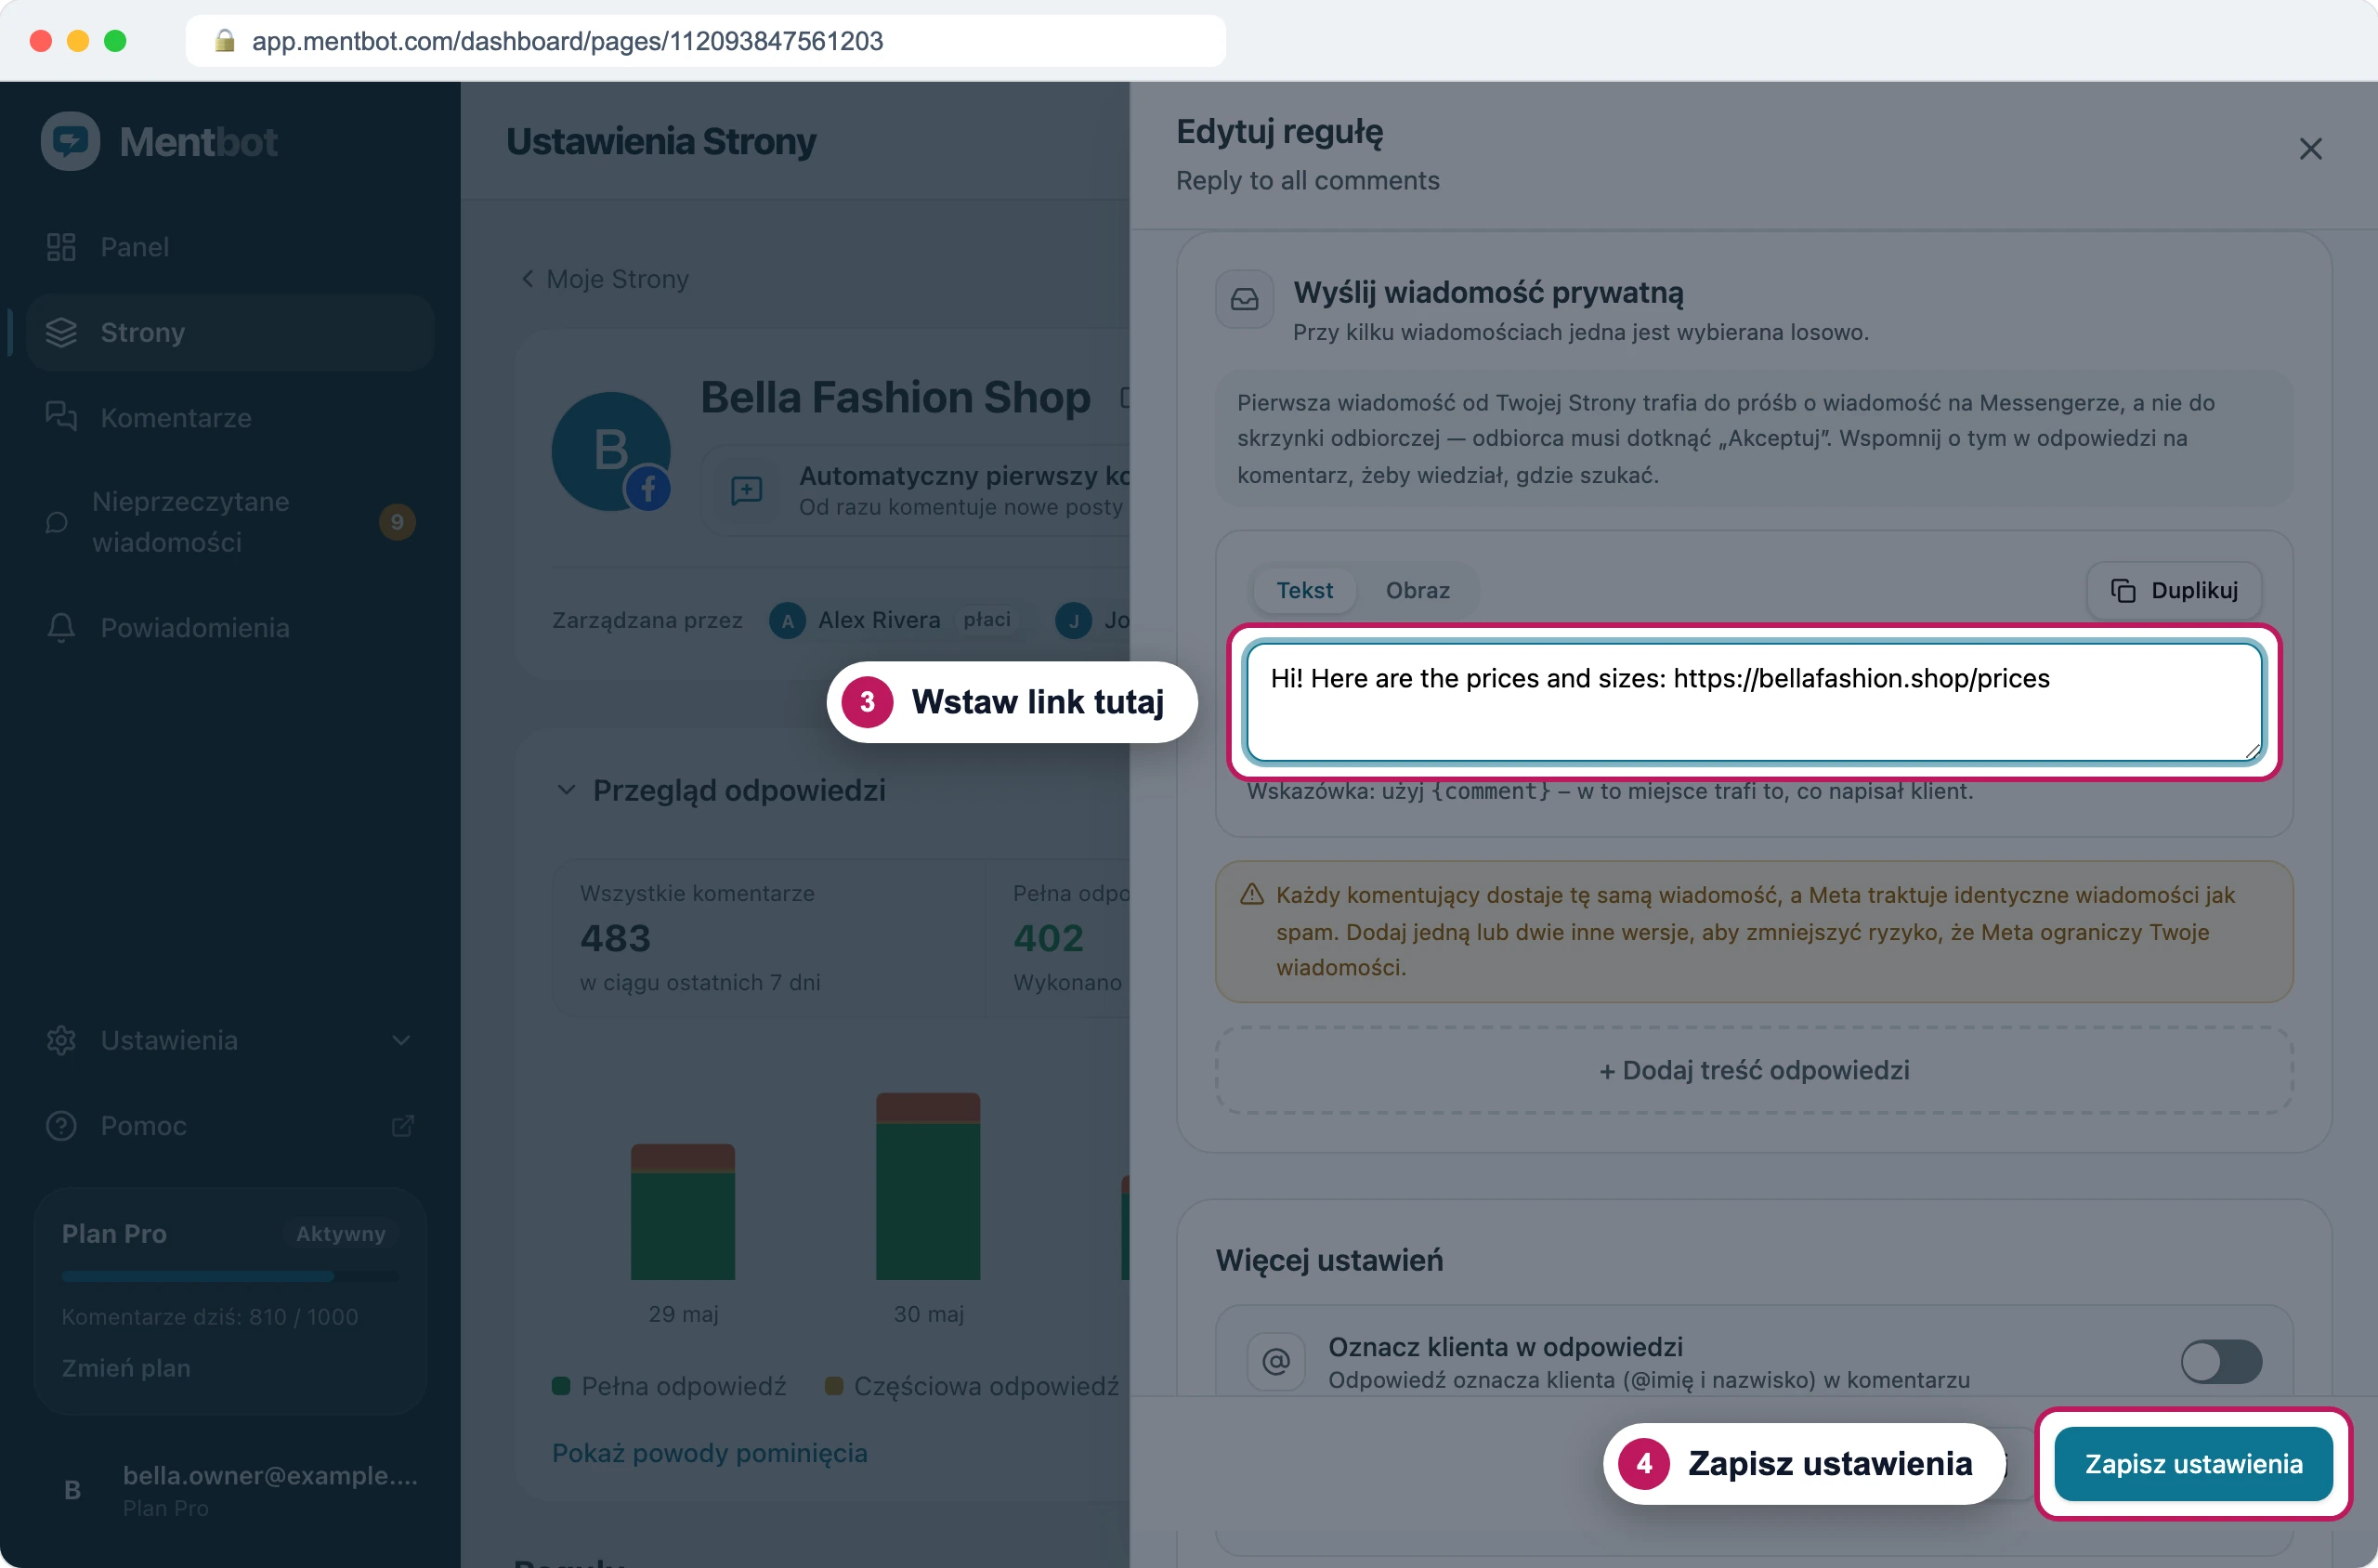The image size is (2378, 1568).
Task: Click Alex Rivera avatar icon
Action: pyautogui.click(x=787, y=620)
